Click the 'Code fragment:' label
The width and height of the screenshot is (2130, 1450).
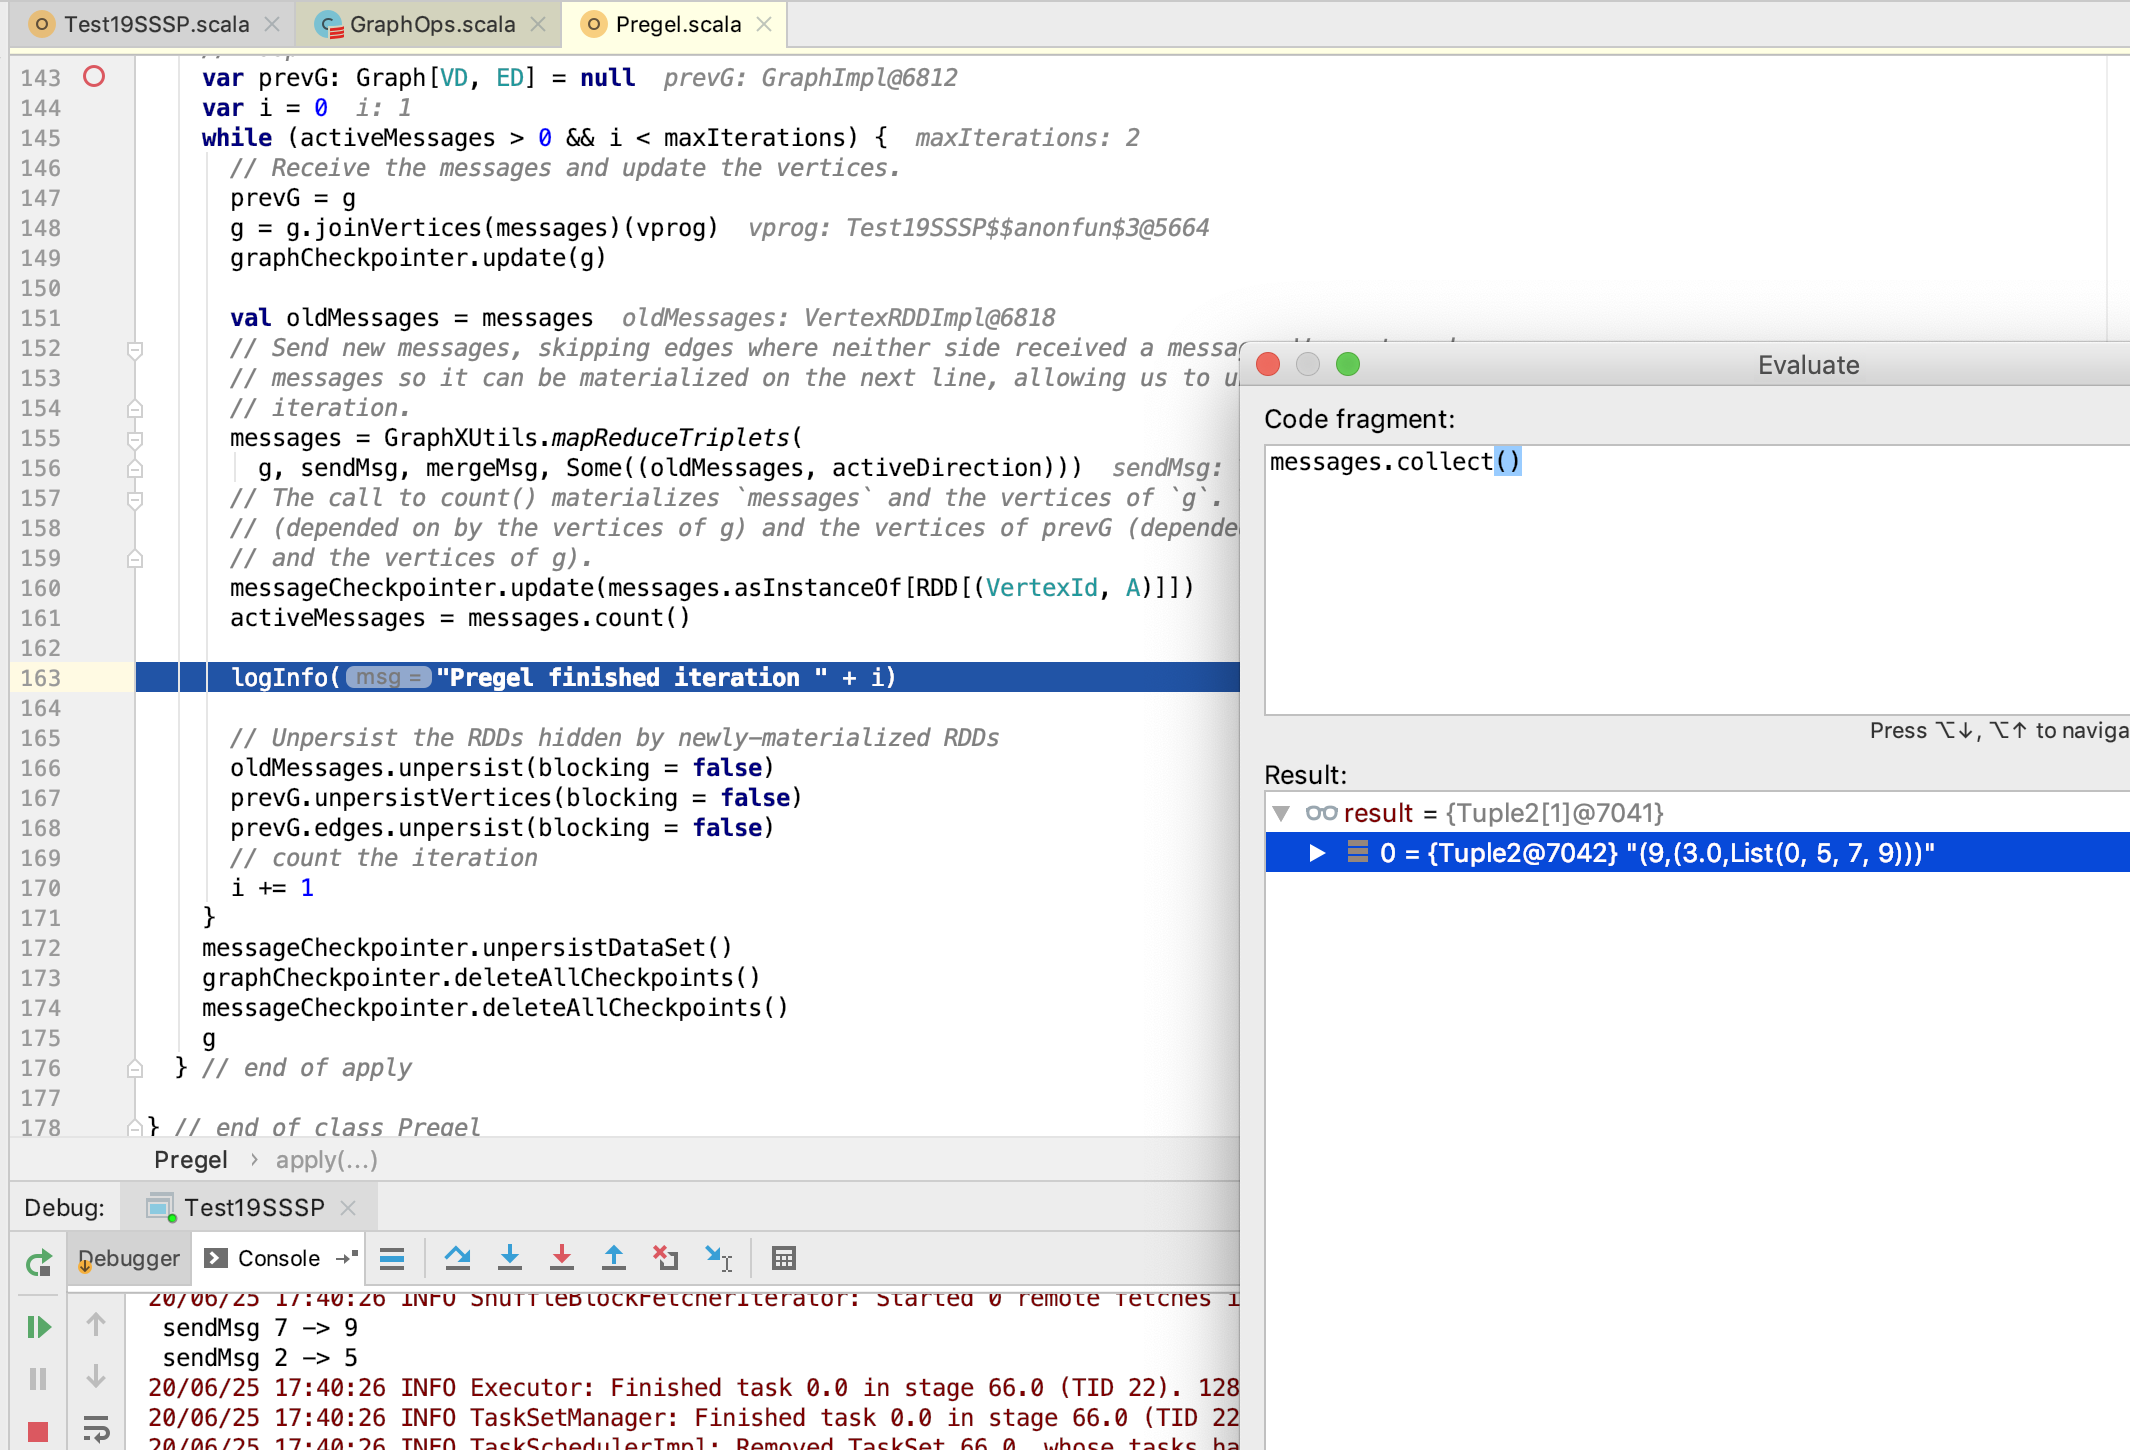1359,419
